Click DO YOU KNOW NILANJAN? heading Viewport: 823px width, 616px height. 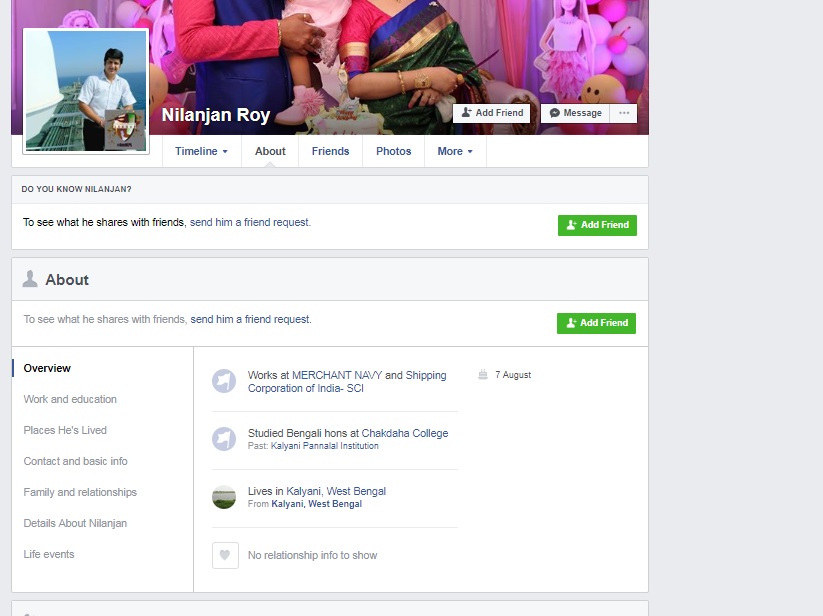pyautogui.click(x=77, y=189)
